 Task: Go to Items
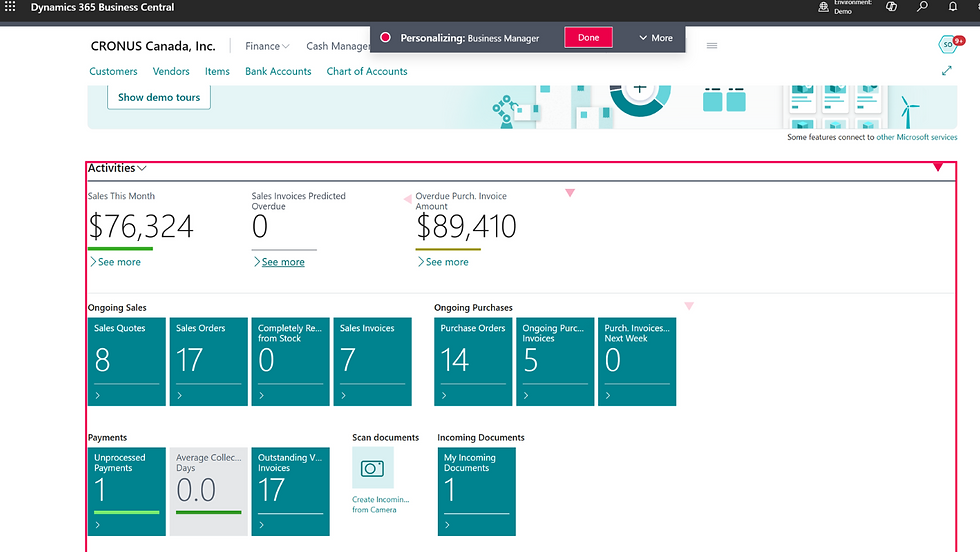[x=217, y=71]
